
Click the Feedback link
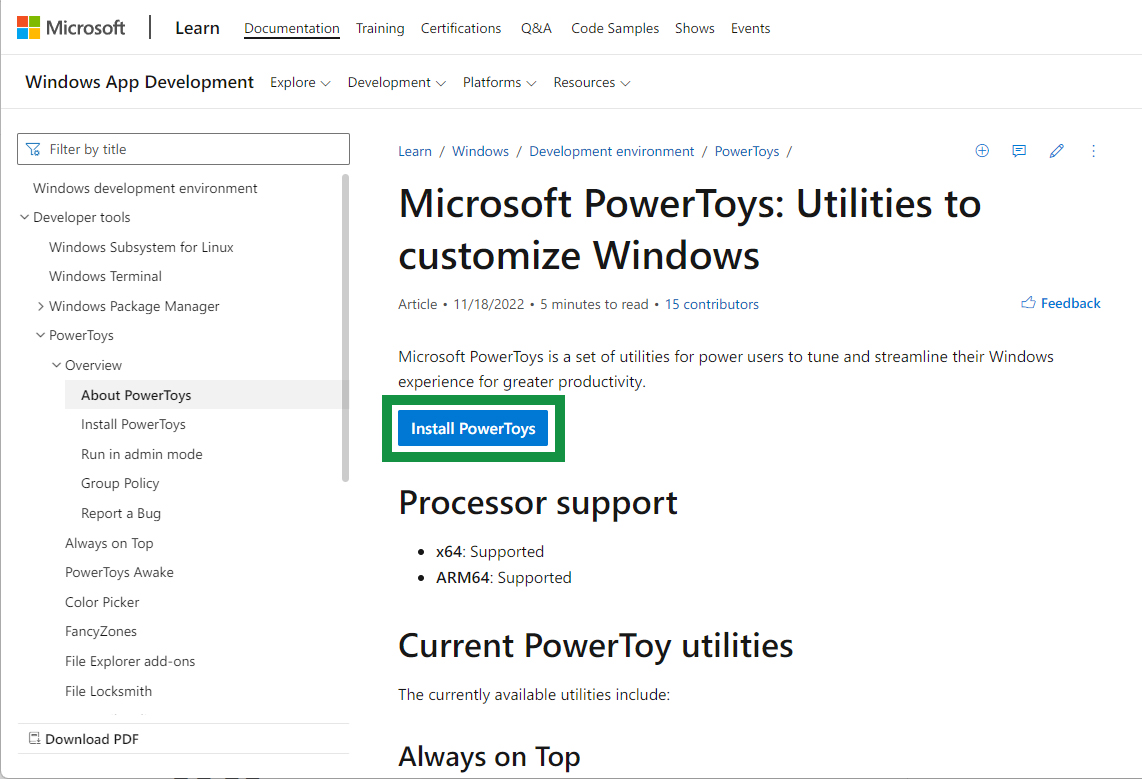point(1060,303)
